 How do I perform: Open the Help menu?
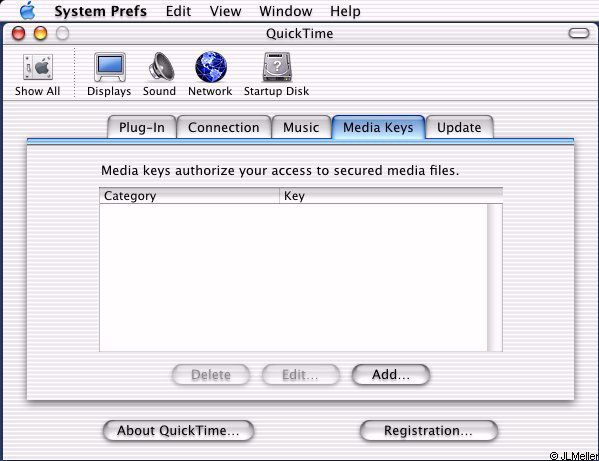click(345, 11)
